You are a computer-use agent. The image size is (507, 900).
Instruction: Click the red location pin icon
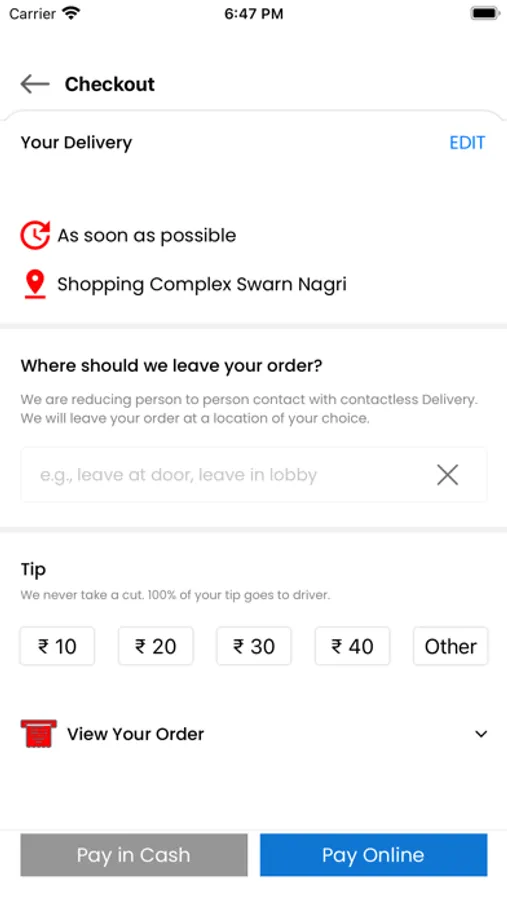pyautogui.click(x=35, y=285)
